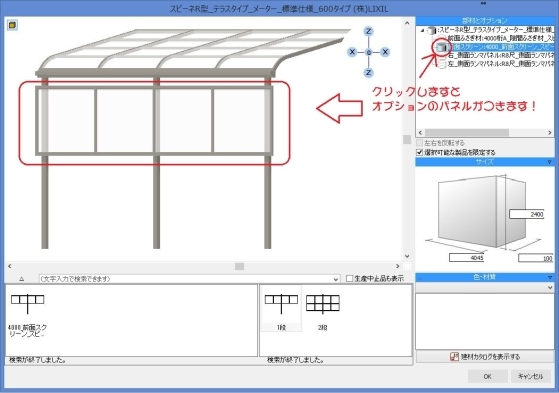This screenshot has height=393, width=559.
Task: Click right list status 検索が終了しました。
Action: coord(296,360)
